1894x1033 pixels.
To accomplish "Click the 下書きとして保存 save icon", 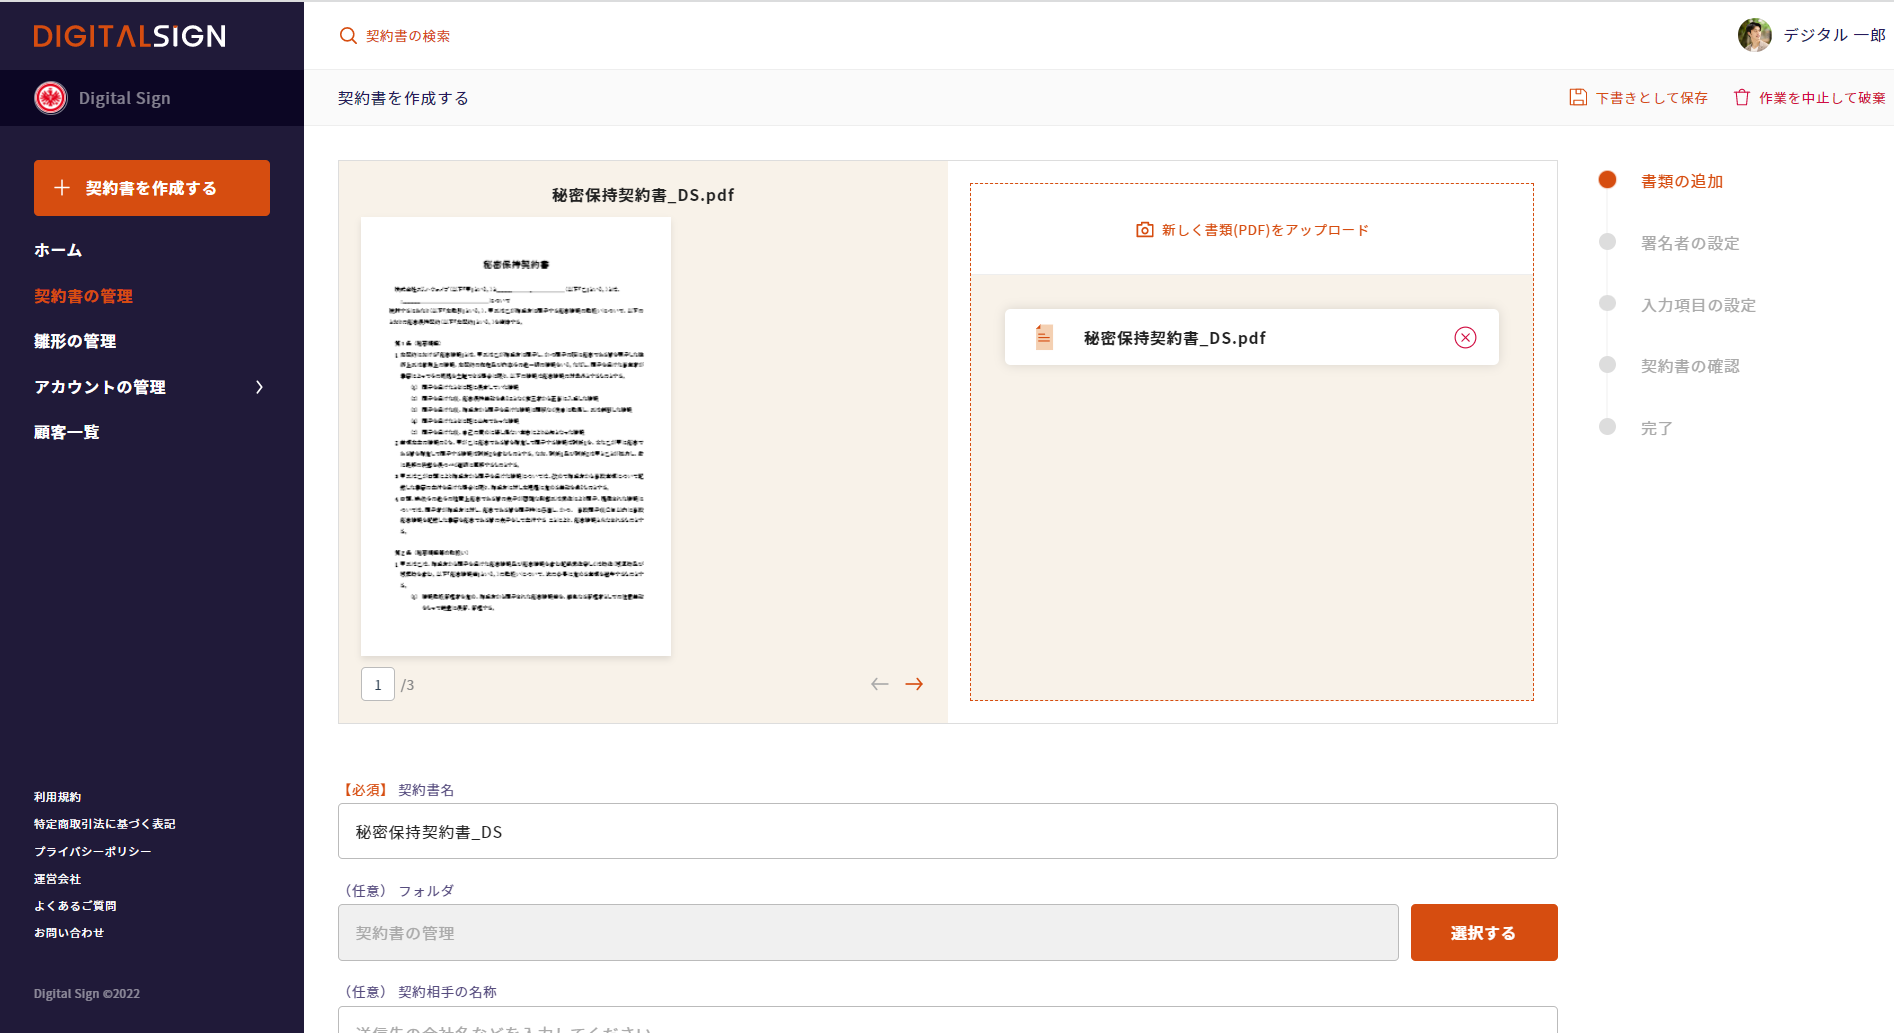I will pos(1578,97).
